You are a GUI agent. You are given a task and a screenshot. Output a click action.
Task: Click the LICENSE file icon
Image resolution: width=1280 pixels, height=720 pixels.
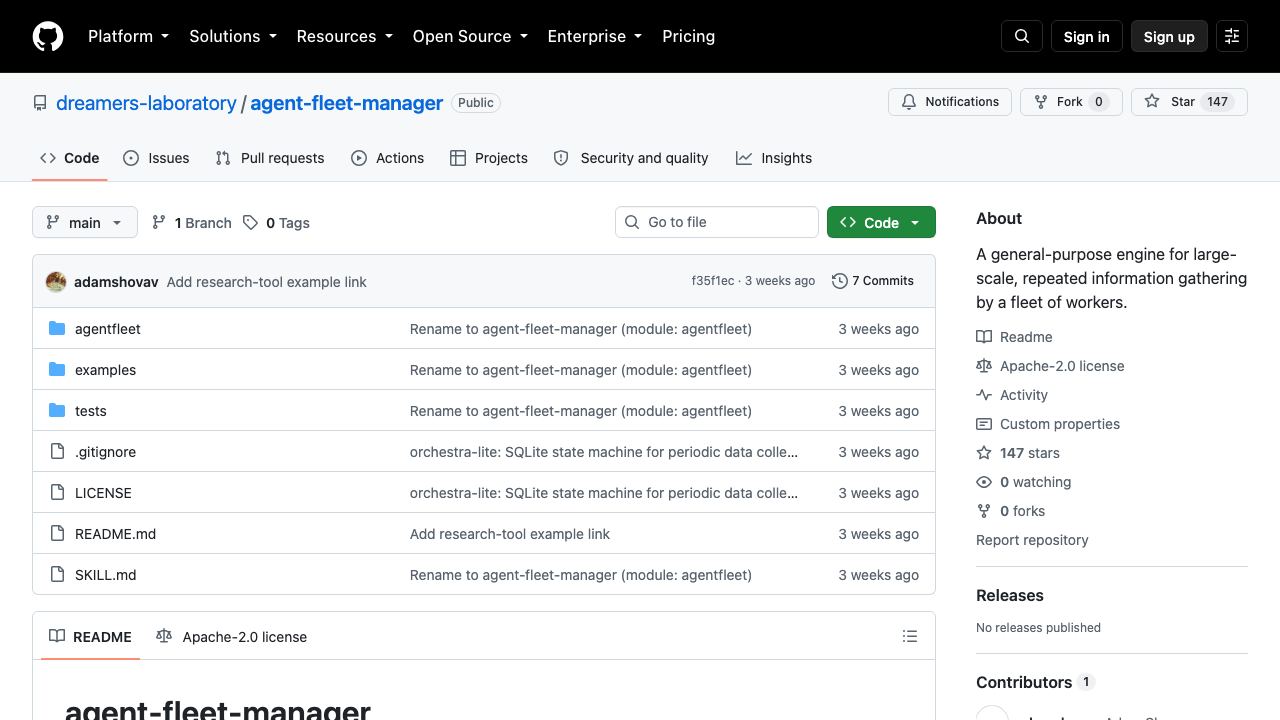(57, 493)
